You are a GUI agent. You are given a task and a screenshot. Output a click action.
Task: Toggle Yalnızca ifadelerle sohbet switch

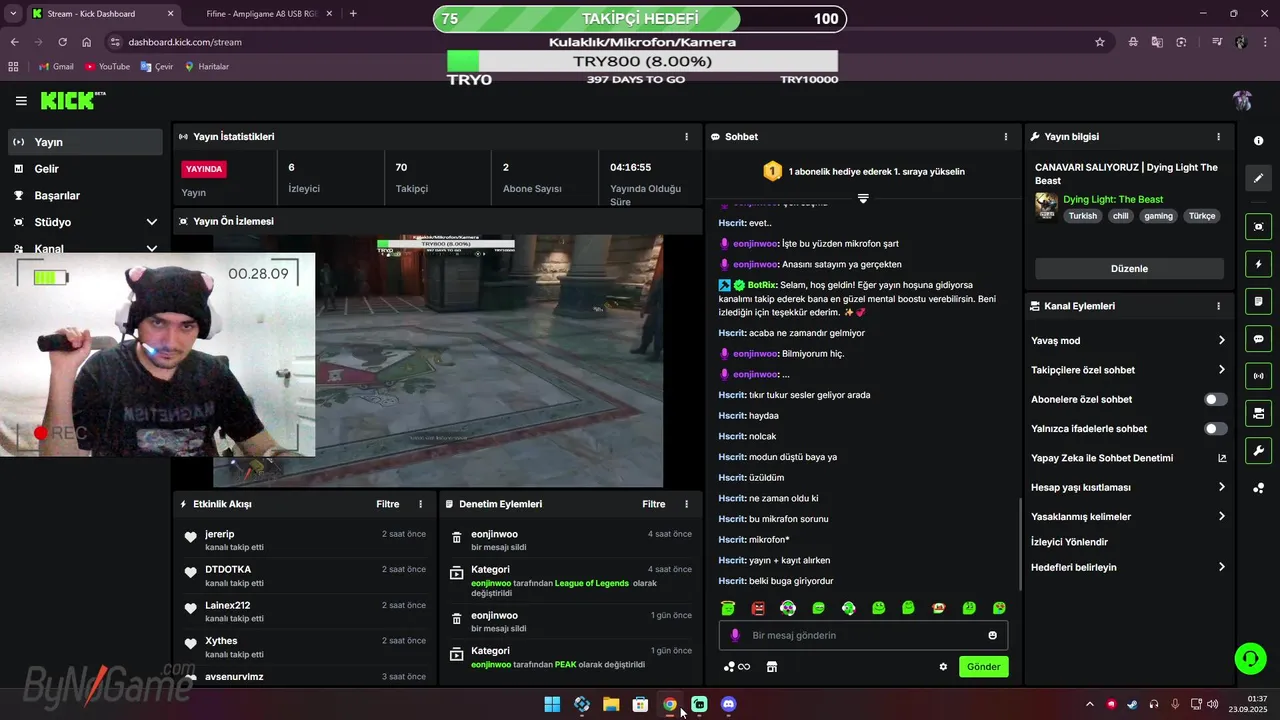click(1215, 429)
